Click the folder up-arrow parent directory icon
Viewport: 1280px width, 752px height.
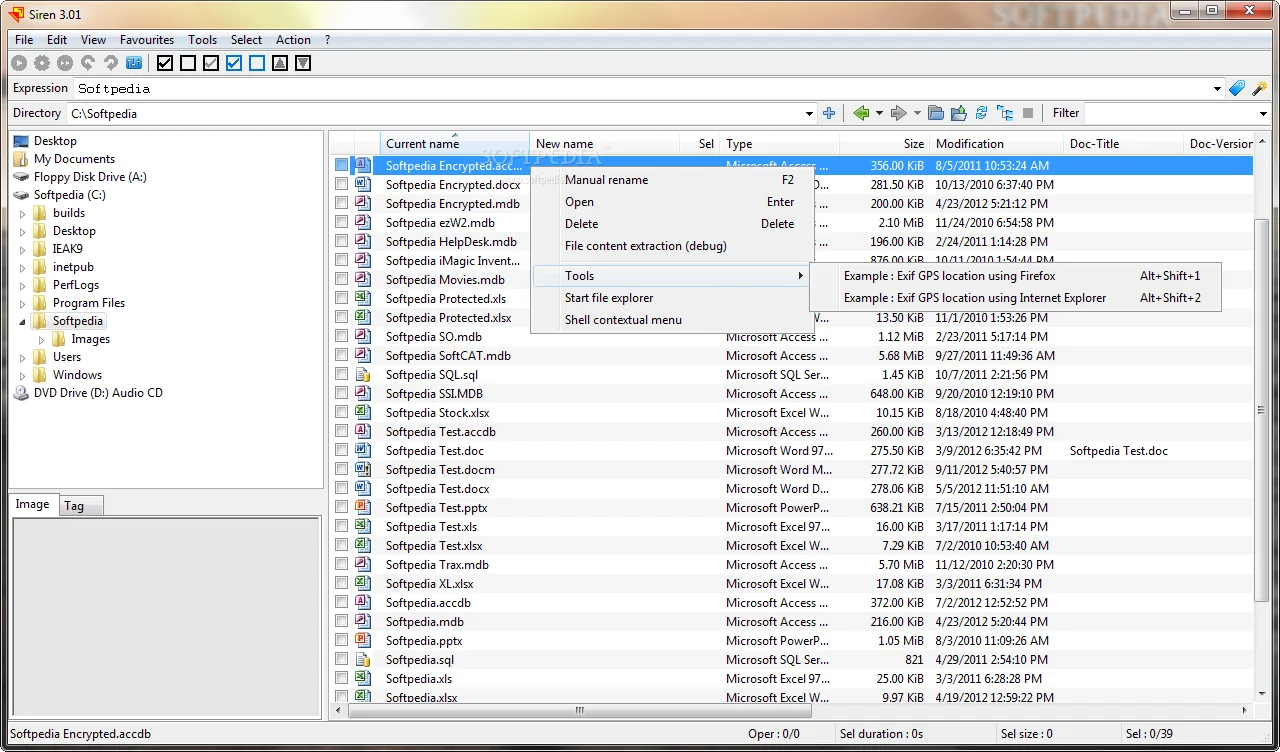(958, 113)
